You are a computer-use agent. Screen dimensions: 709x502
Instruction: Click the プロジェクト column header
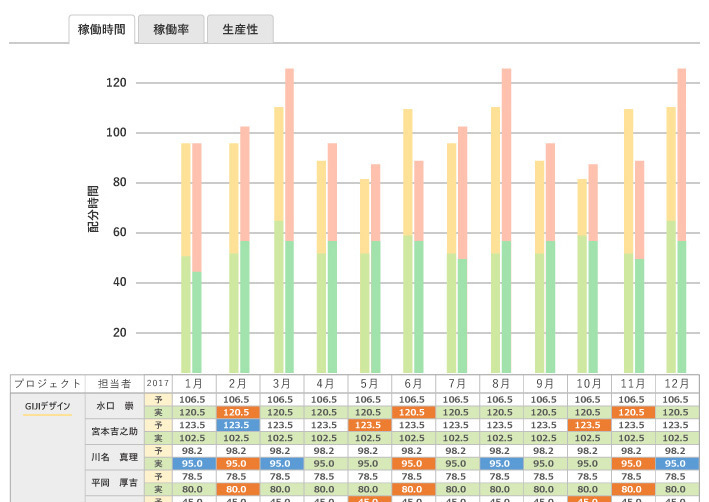tap(47, 383)
